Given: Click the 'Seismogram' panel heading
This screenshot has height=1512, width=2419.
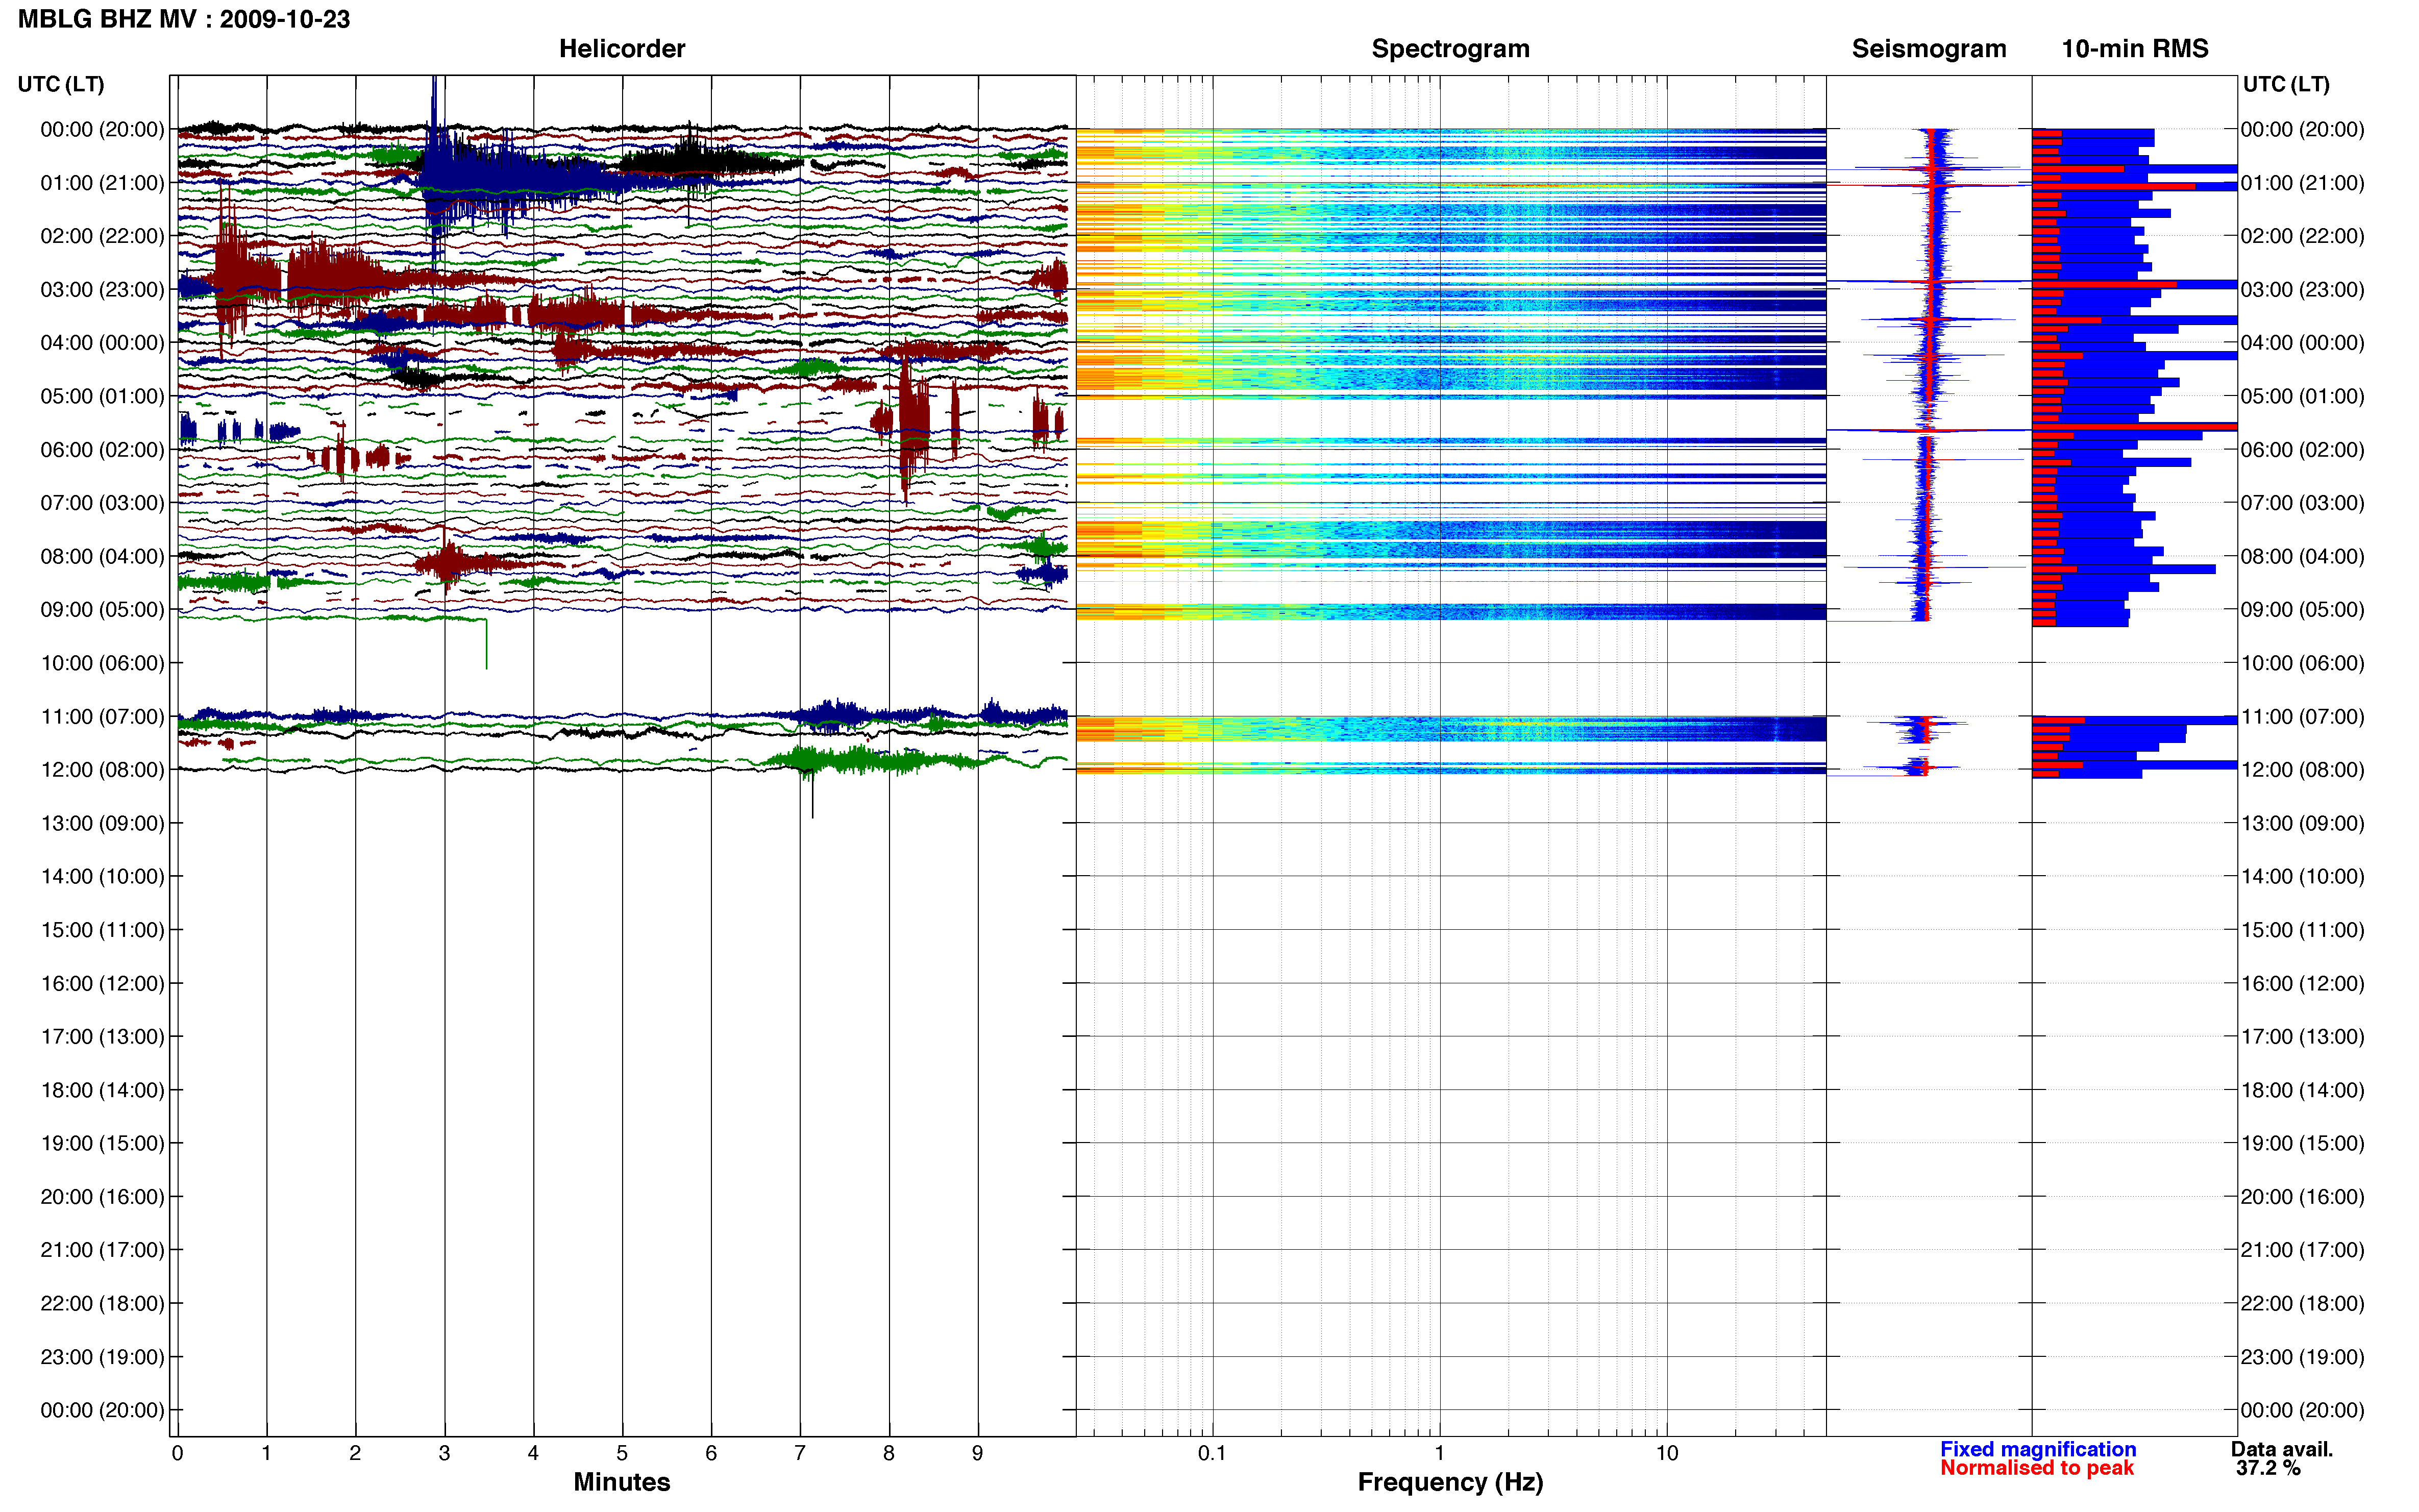Looking at the screenshot, I should pos(1929,48).
